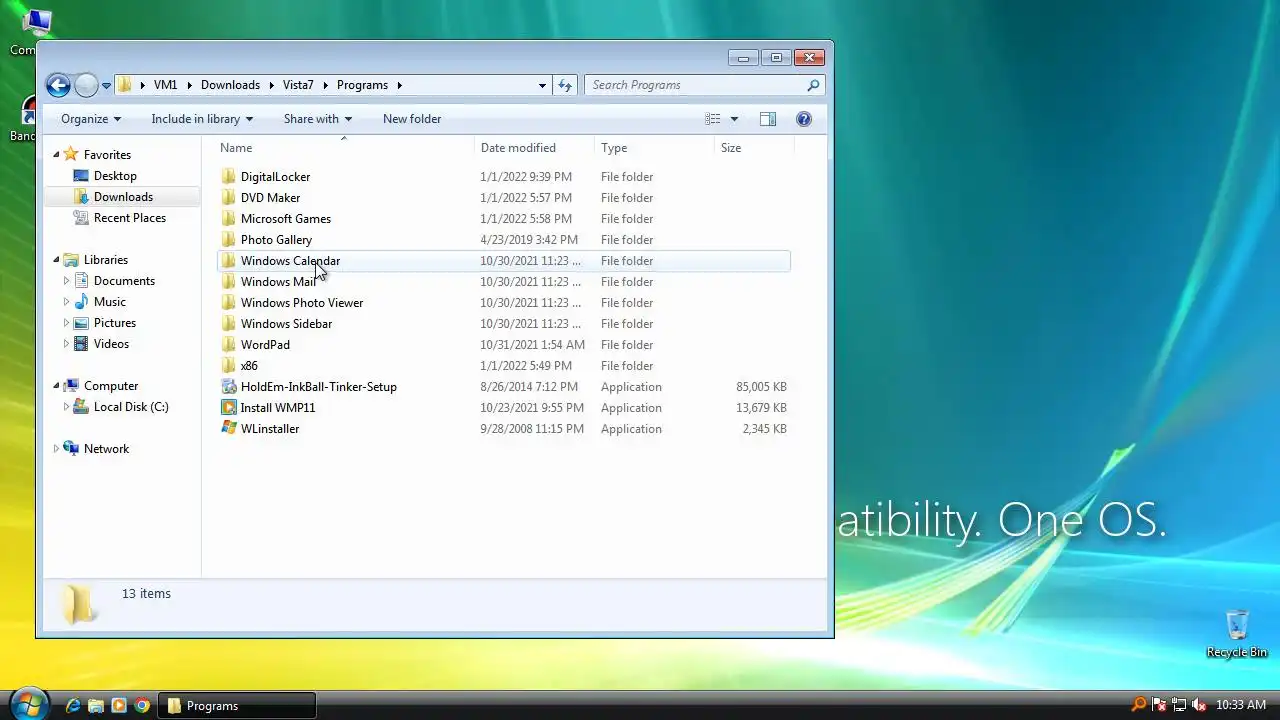Select the DVD Maker folder icon
1280x720 pixels.
pyautogui.click(x=229, y=198)
